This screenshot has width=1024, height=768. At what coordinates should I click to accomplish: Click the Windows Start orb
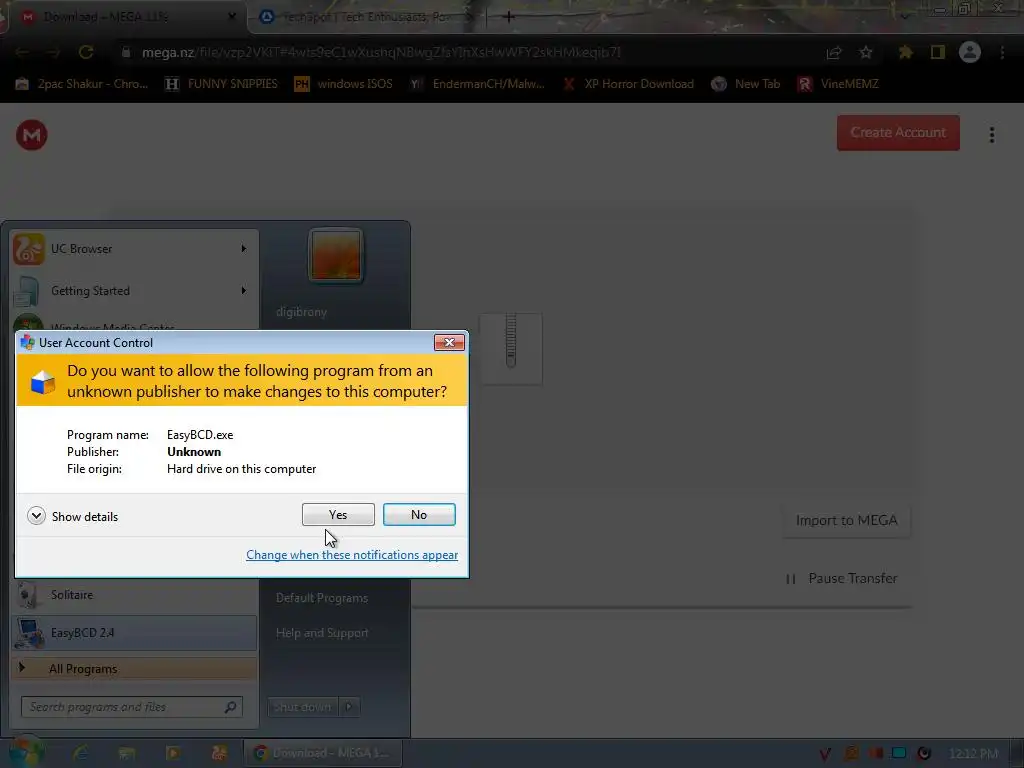click(26, 753)
